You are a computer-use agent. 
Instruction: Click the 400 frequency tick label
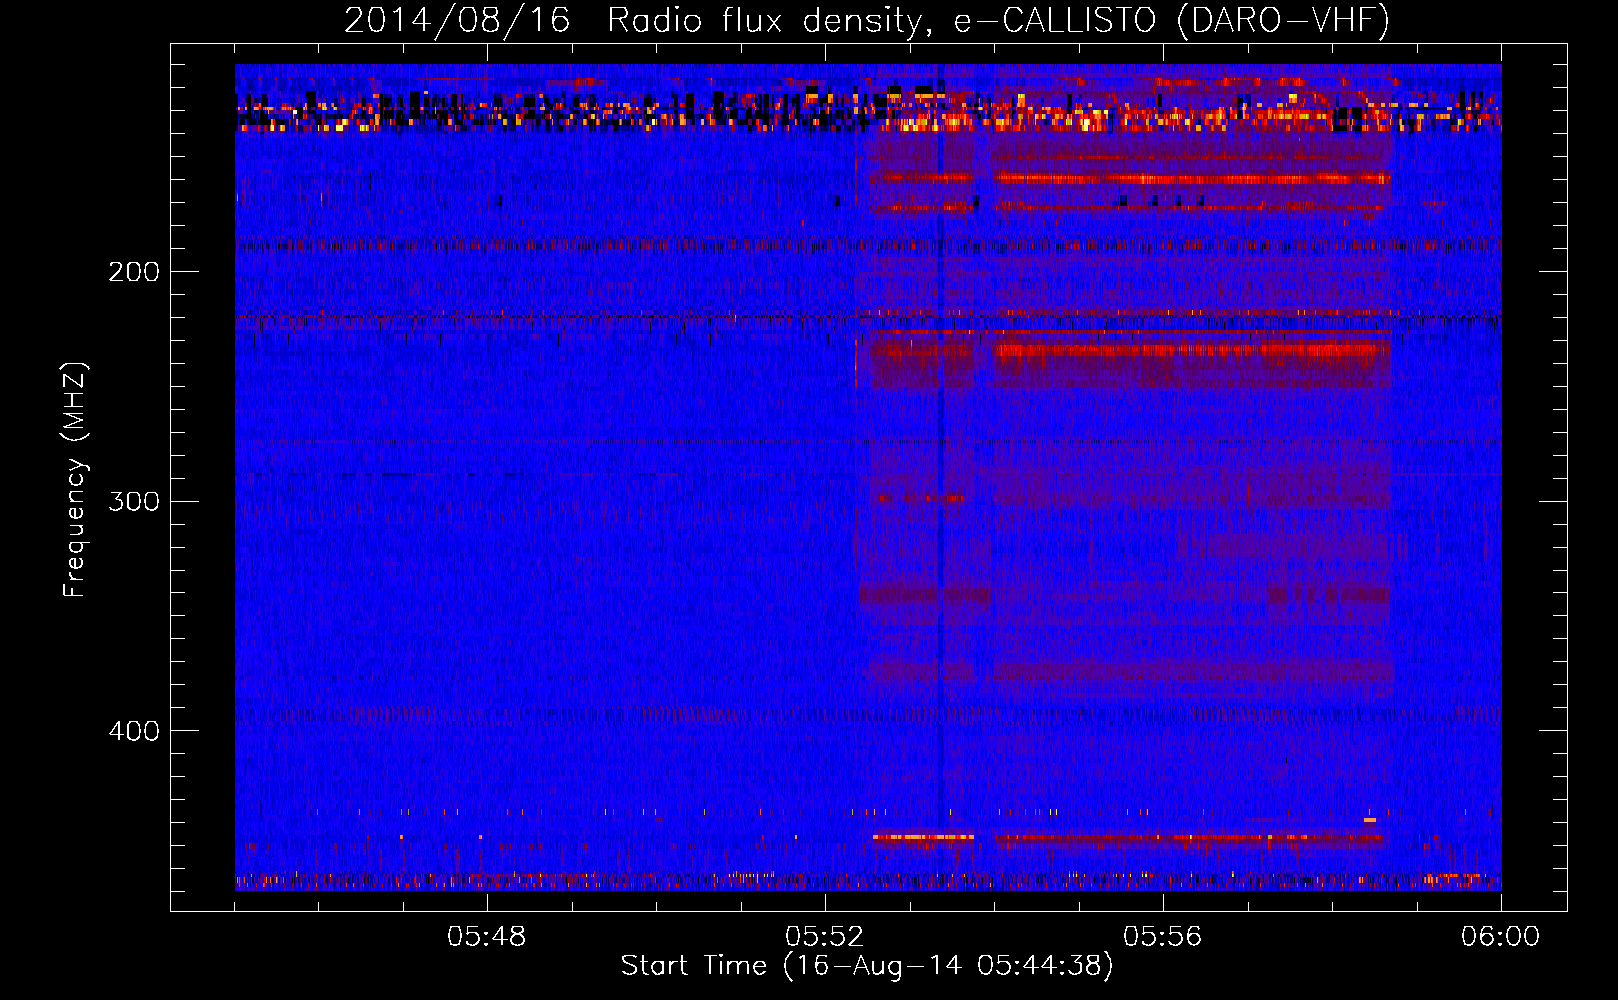tap(134, 731)
